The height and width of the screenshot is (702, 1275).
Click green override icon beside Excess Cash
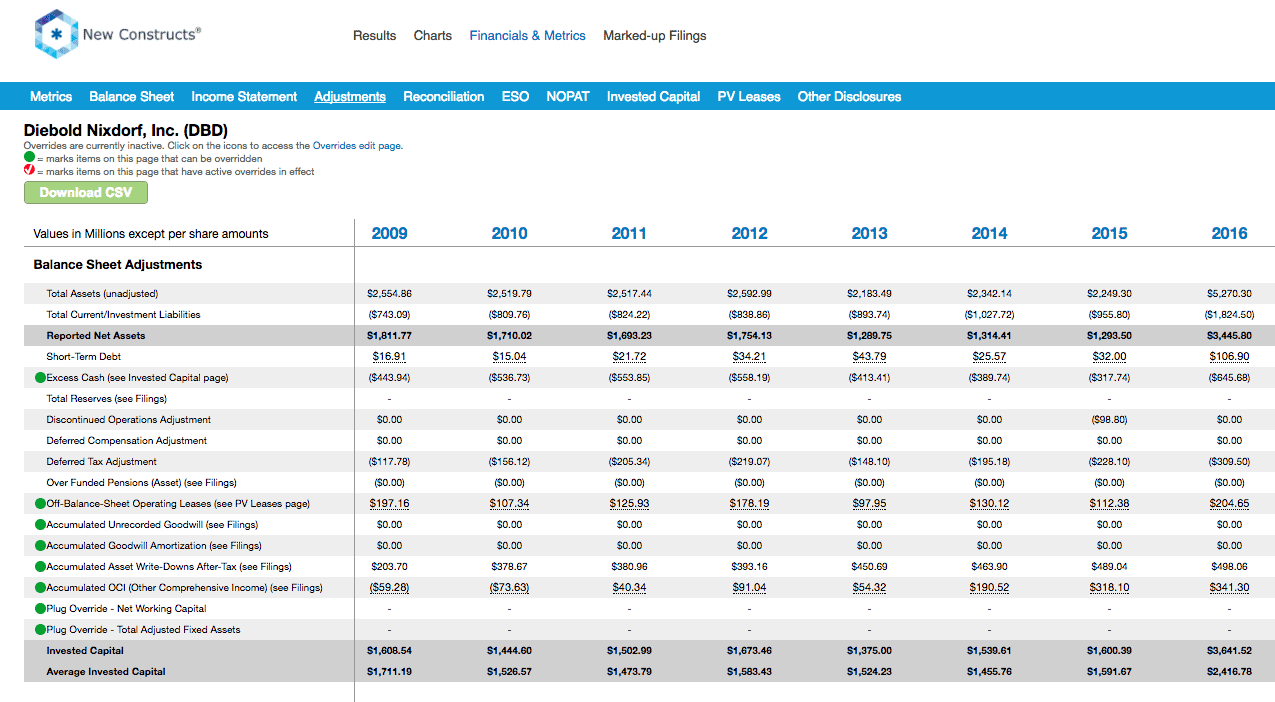click(x=40, y=378)
